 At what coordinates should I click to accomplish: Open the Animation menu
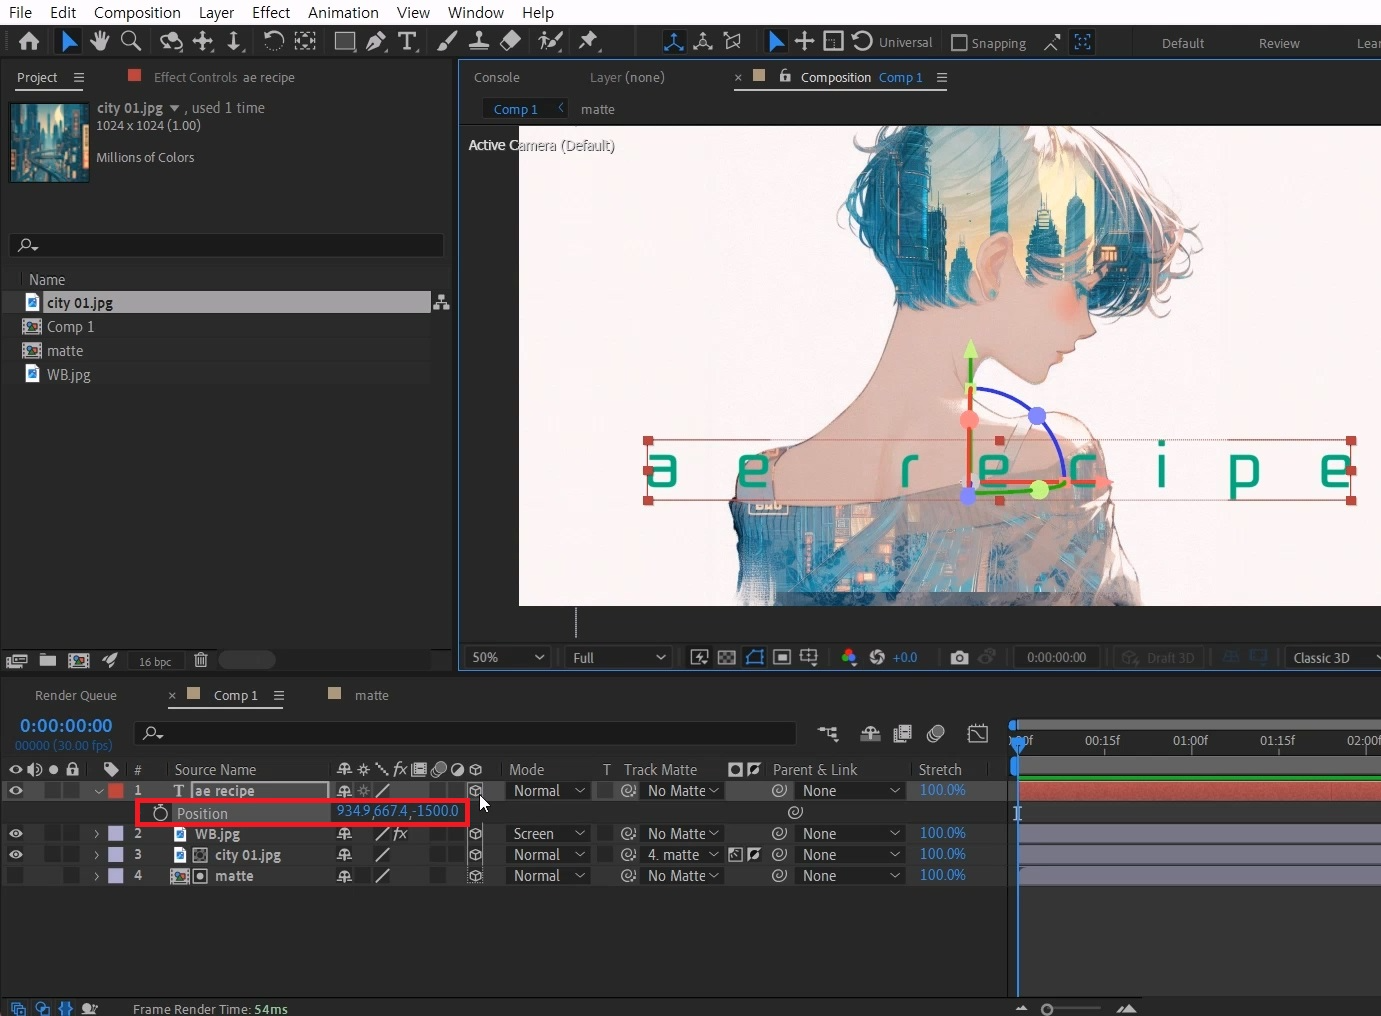(x=343, y=12)
